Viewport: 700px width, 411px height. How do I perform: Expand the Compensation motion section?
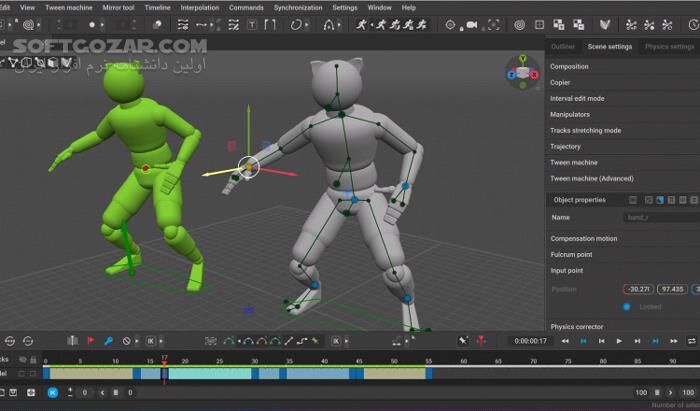point(585,239)
